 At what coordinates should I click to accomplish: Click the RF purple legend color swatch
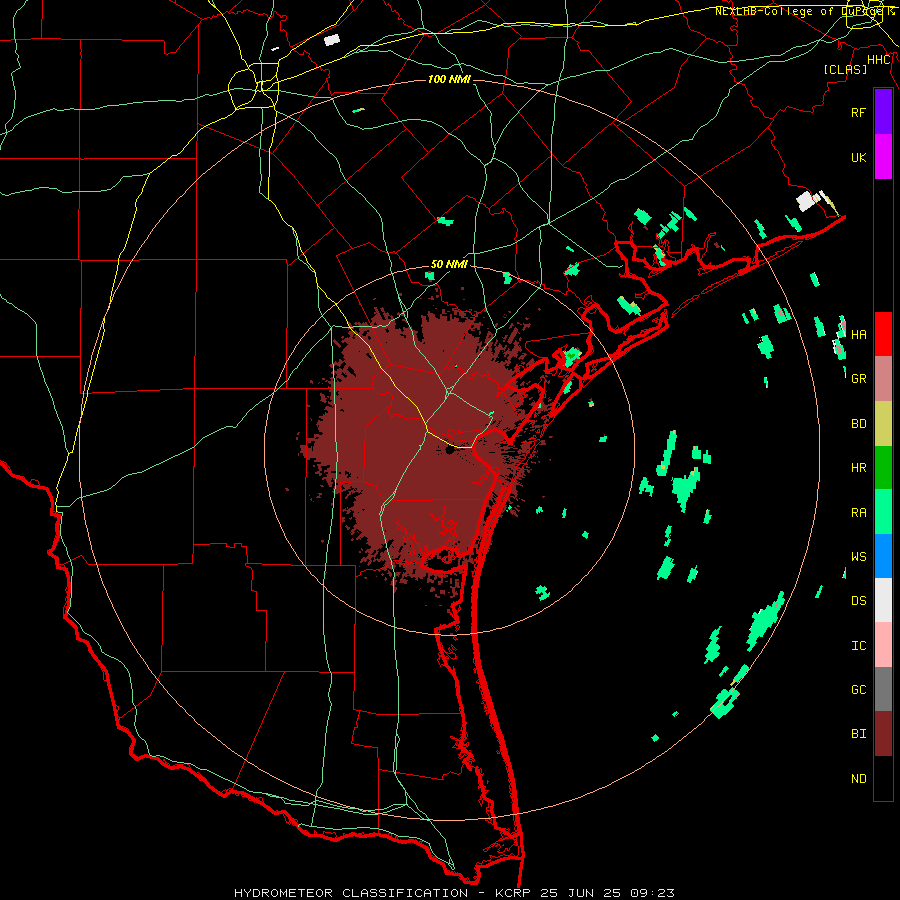(883, 112)
